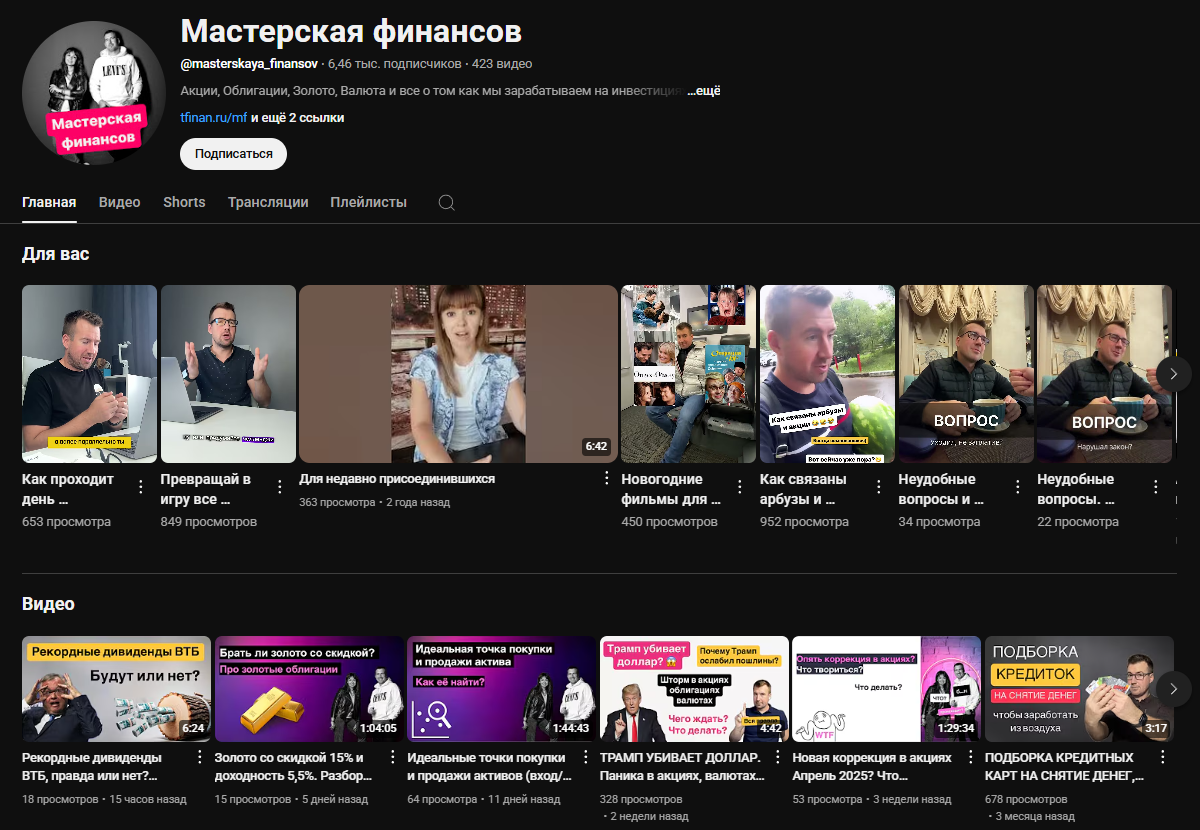Open the Плейлисты tab
Image resolution: width=1200 pixels, height=830 pixels.
369,202
